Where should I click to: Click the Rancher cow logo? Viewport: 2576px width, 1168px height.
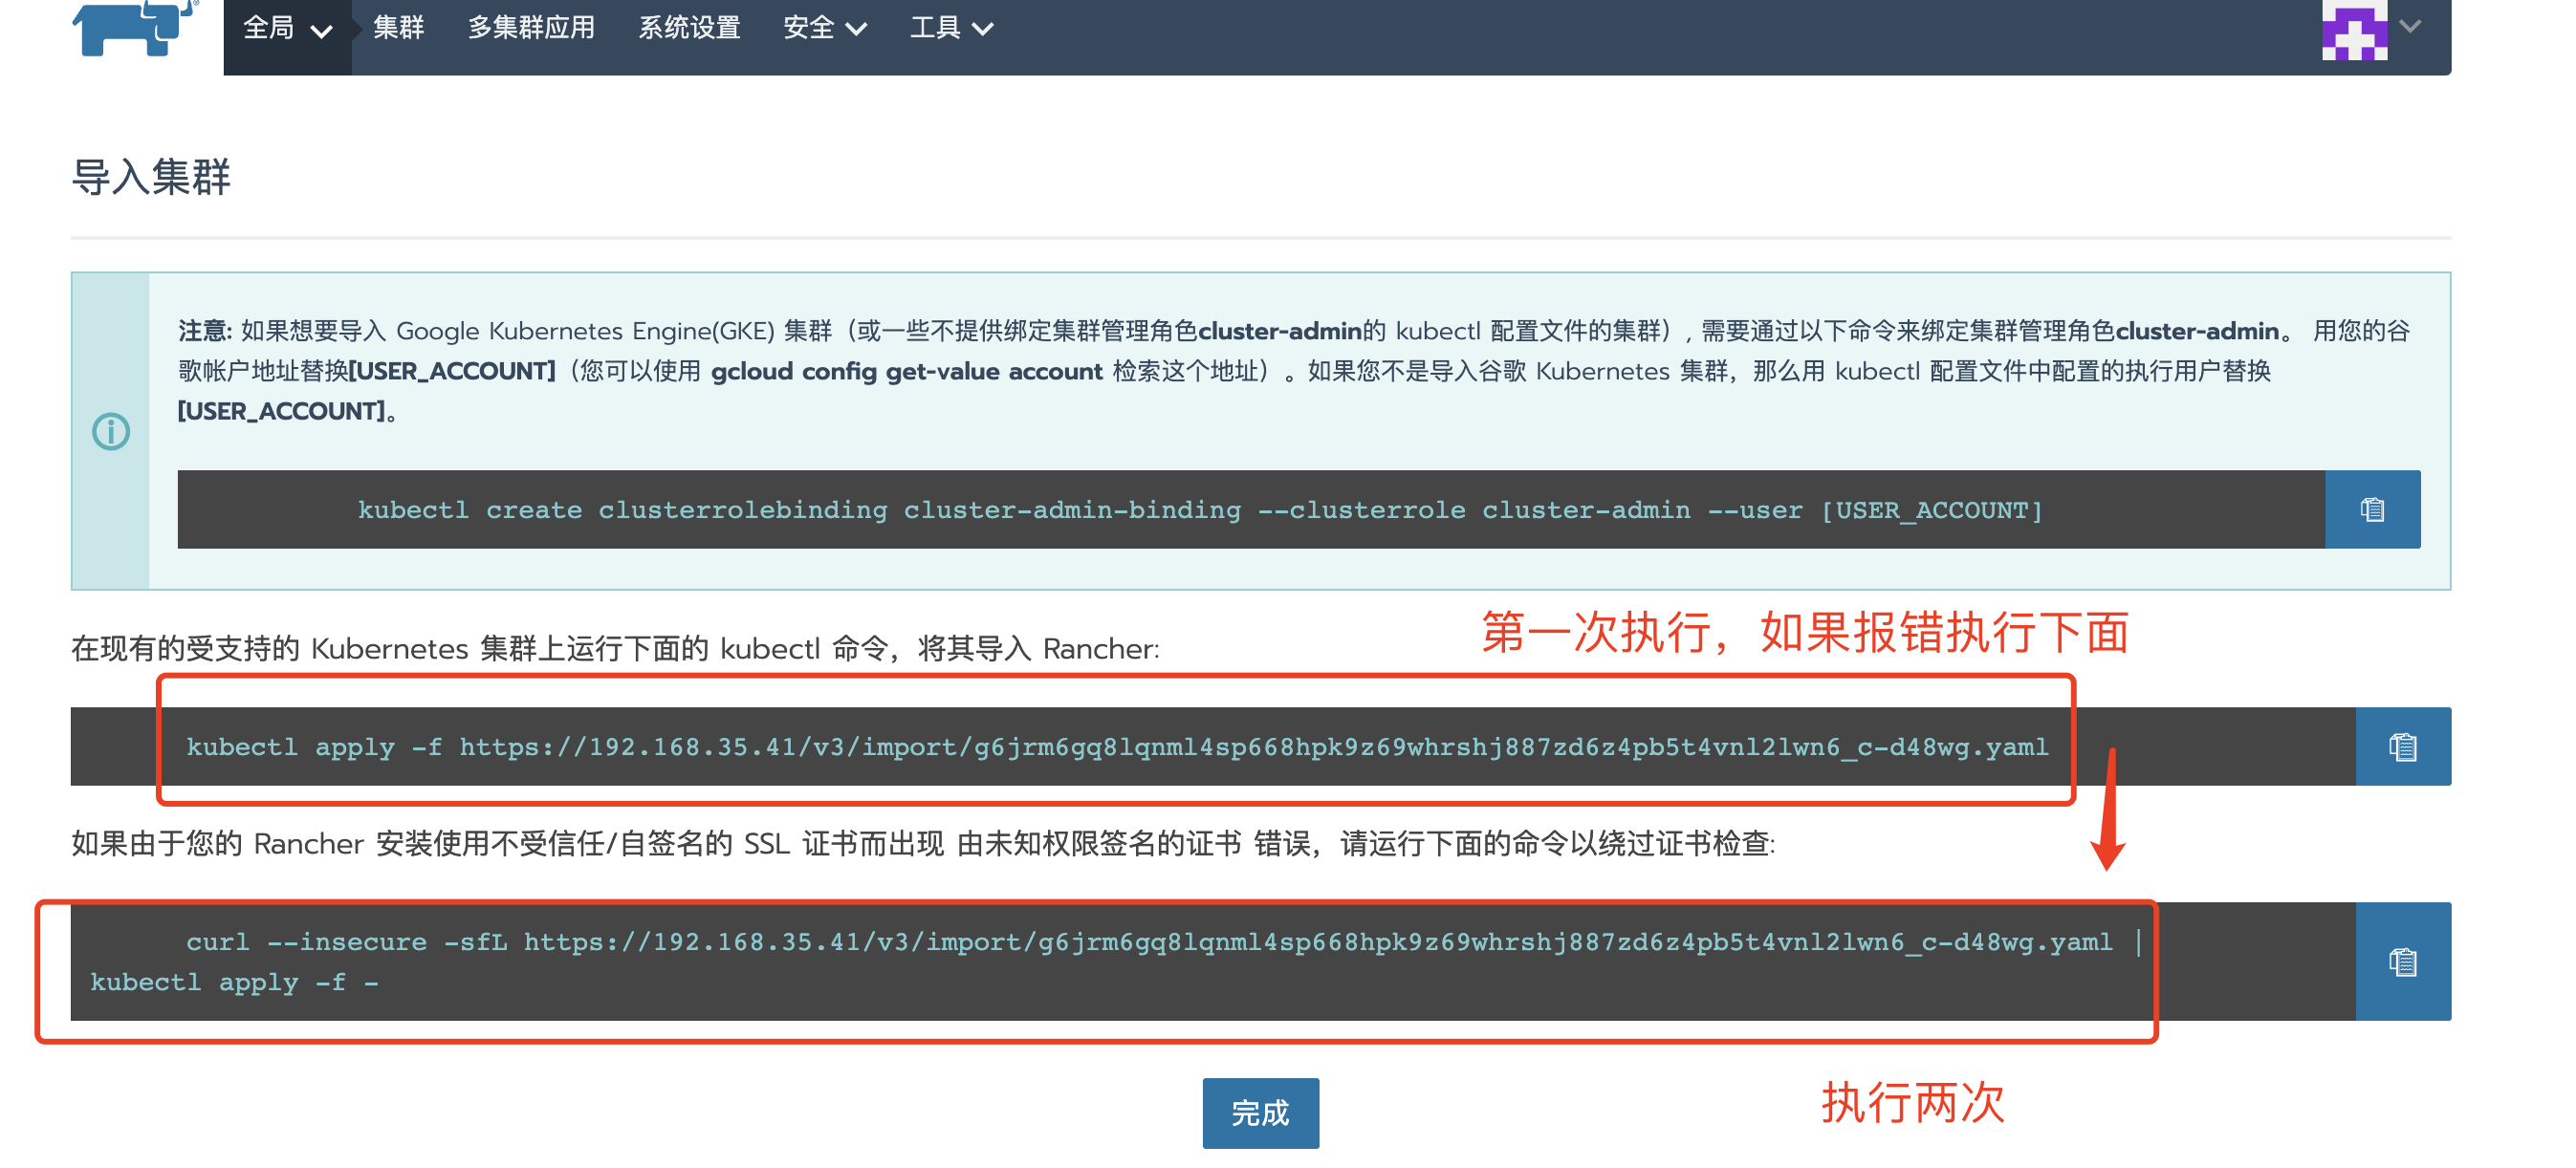coord(134,28)
